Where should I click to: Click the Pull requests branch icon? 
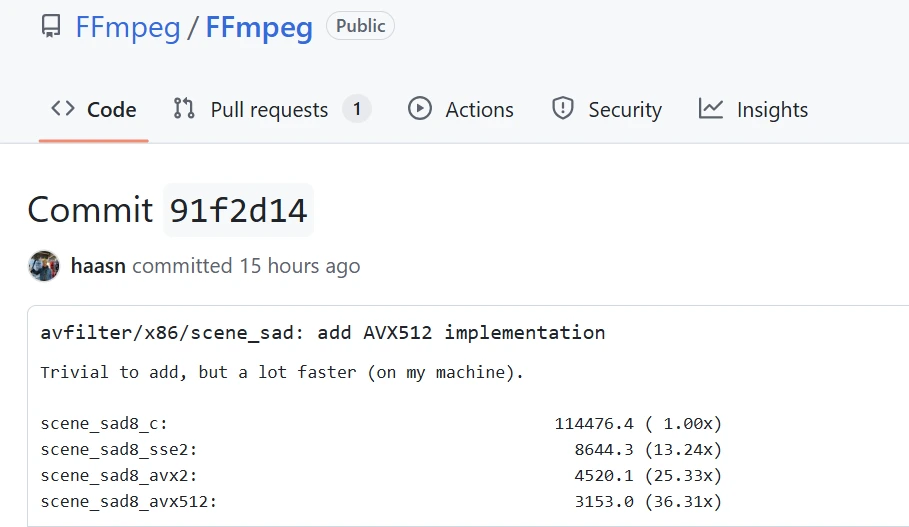point(184,109)
